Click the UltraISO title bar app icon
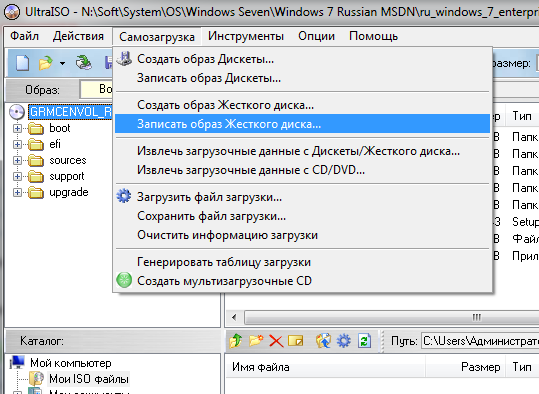 tap(11, 12)
